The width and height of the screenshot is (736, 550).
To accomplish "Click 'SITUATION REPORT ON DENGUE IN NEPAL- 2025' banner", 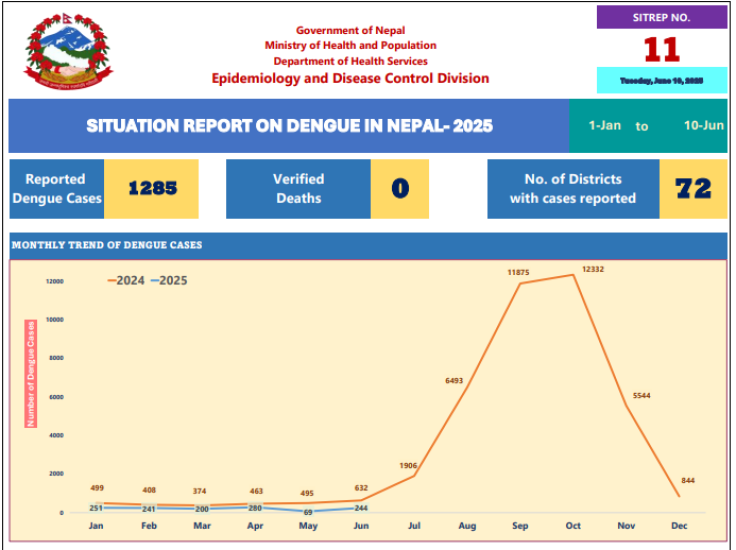I will click(x=289, y=126).
